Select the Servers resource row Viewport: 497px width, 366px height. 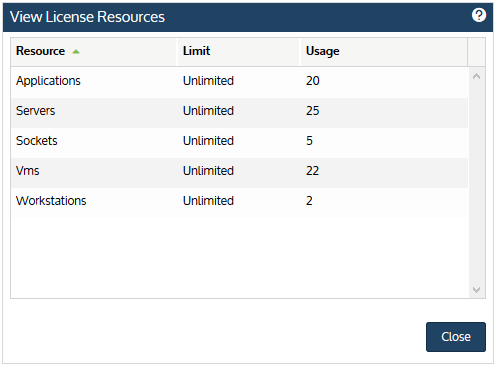[x=239, y=113]
